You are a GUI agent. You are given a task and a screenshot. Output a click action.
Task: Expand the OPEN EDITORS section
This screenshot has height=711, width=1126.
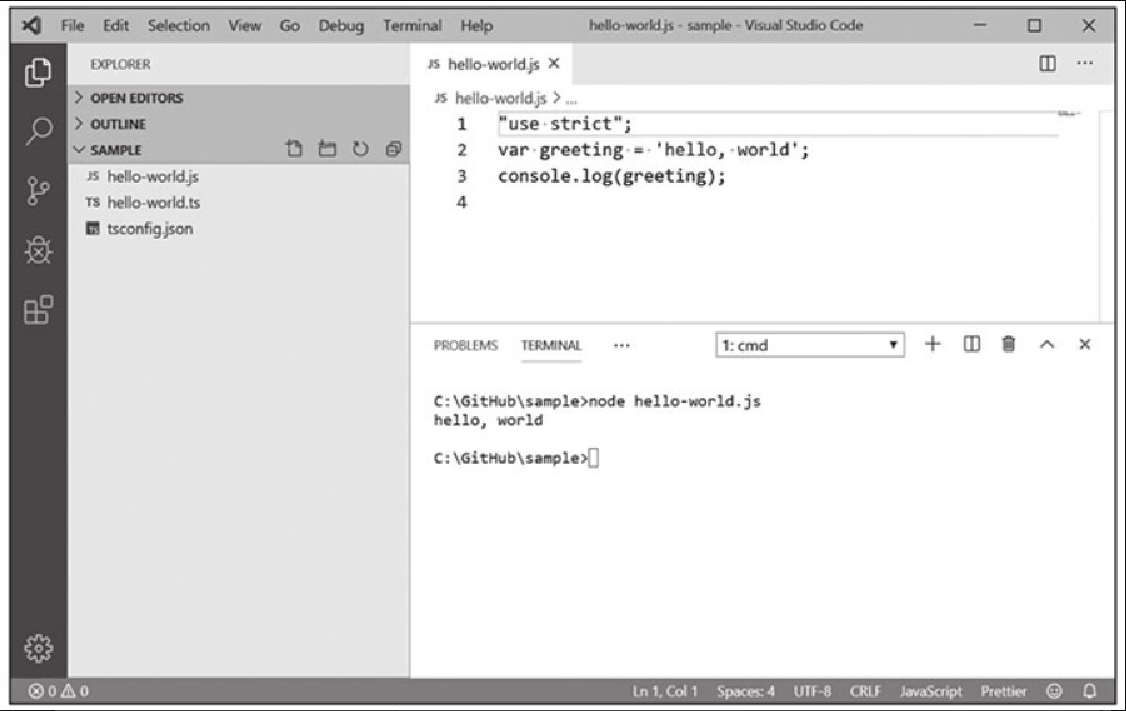coord(129,98)
